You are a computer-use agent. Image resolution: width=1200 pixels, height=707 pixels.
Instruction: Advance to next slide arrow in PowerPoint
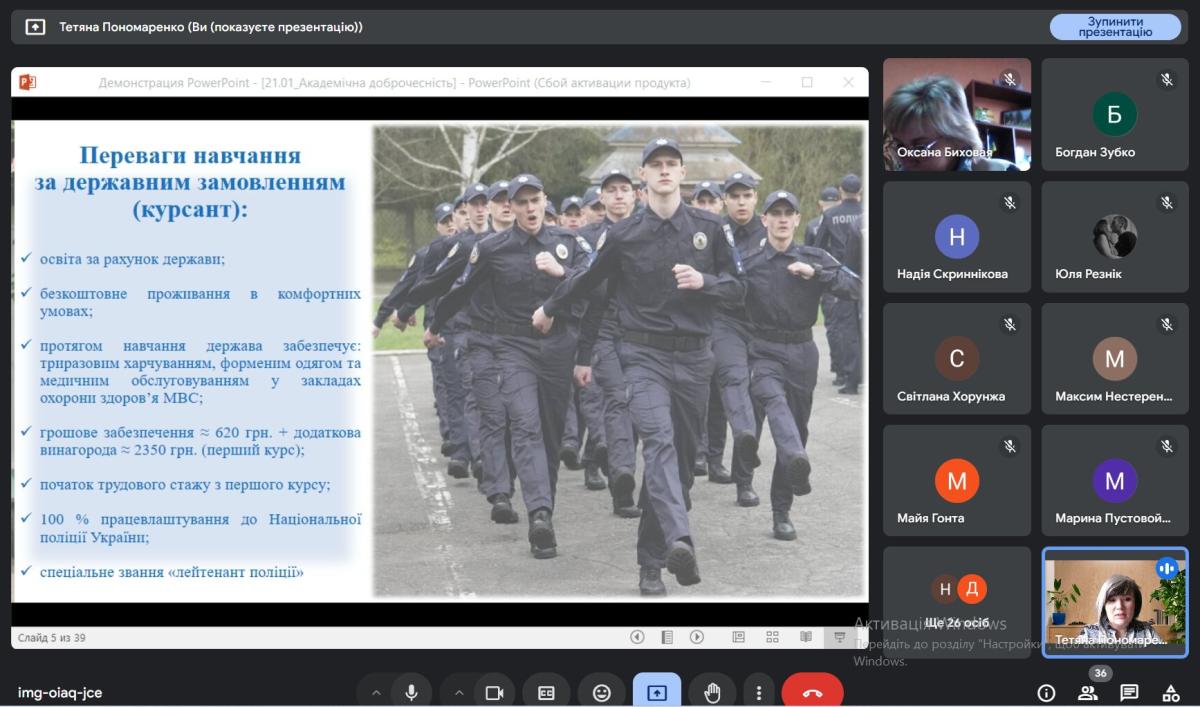pyautogui.click(x=697, y=637)
